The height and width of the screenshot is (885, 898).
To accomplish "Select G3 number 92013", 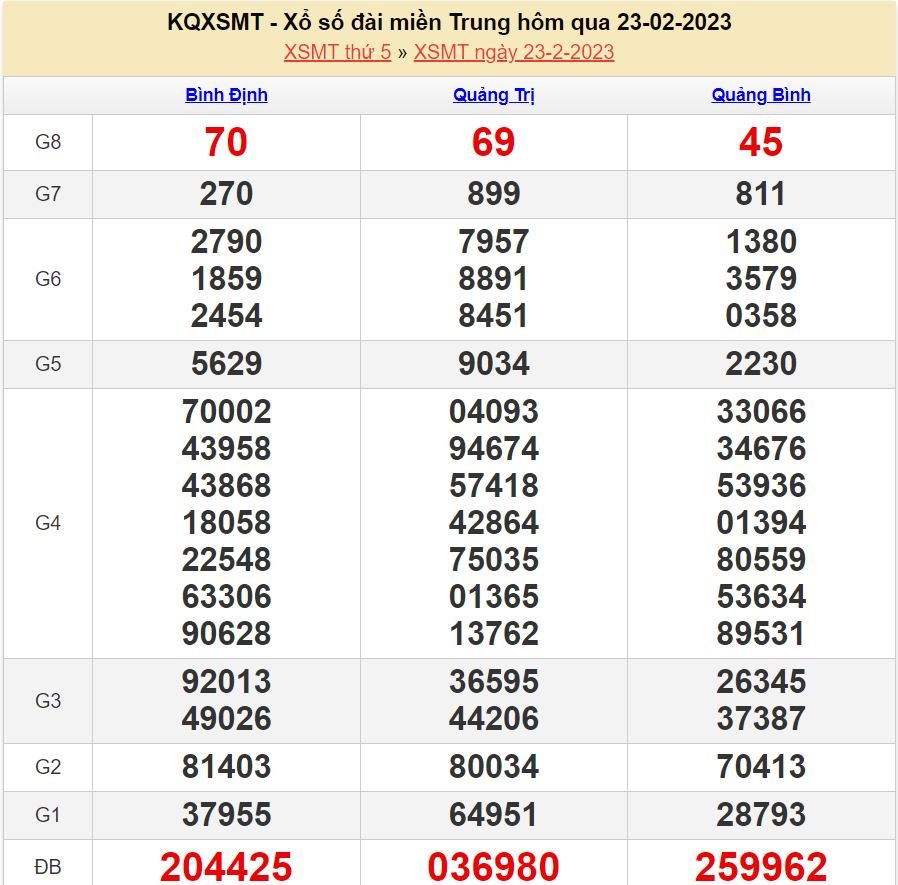I will (x=226, y=682).
